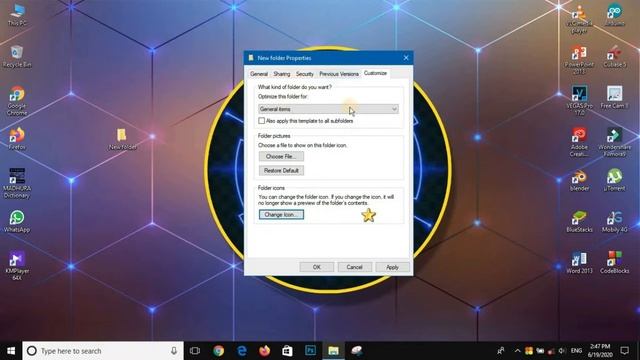Image resolution: width=640 pixels, height=360 pixels.
Task: Select the blender desktop shortcut
Action: [x=579, y=180]
